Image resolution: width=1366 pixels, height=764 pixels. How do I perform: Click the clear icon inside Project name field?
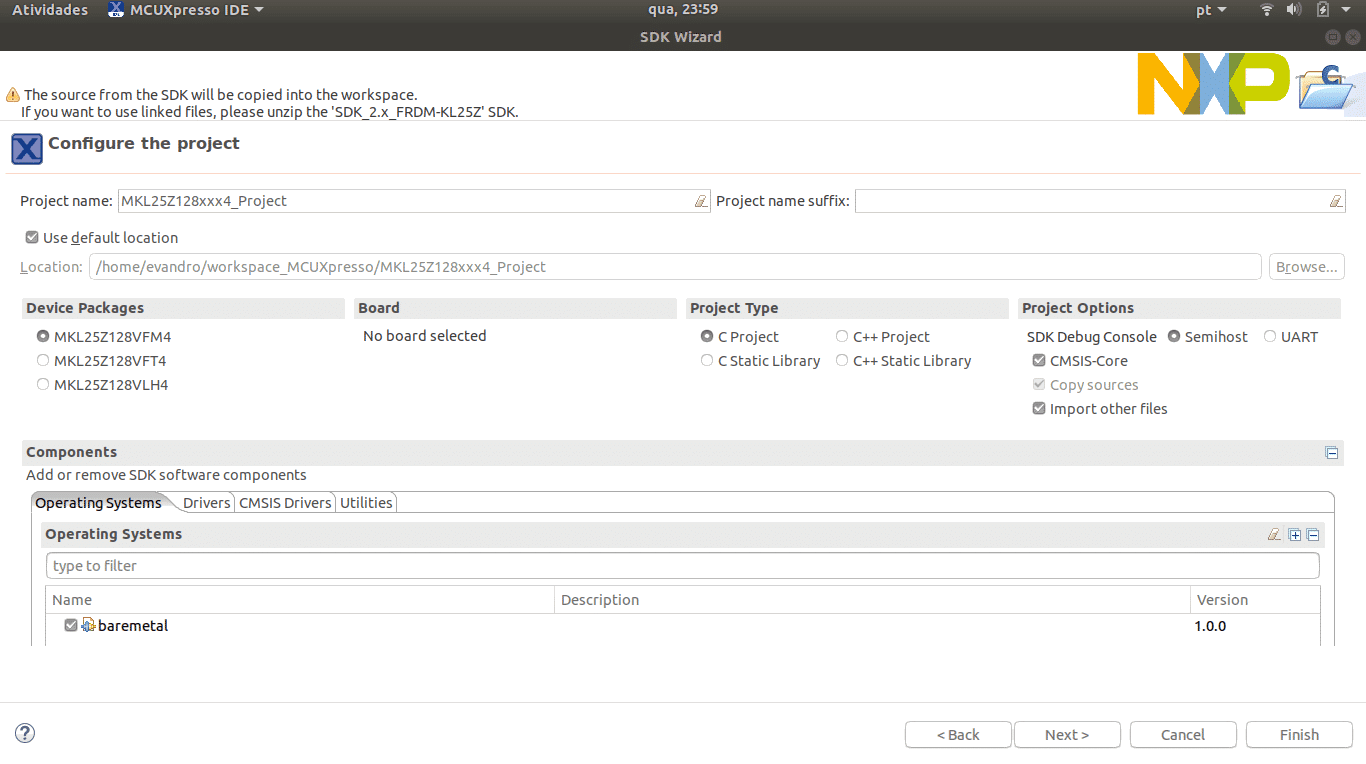pyautogui.click(x=700, y=200)
